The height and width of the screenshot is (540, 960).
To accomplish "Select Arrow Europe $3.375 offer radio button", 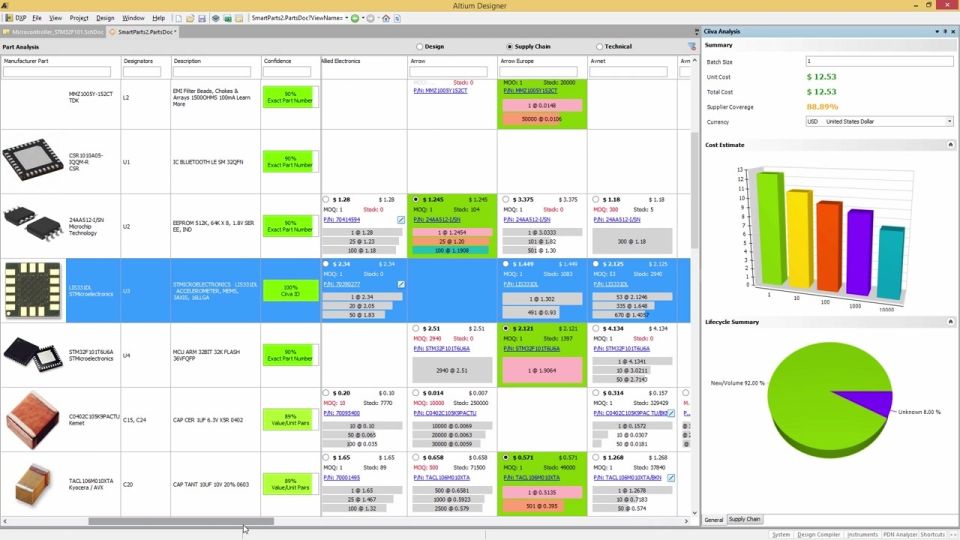I will pyautogui.click(x=506, y=200).
